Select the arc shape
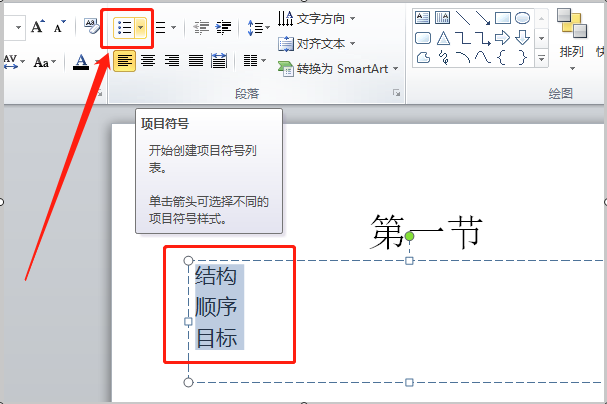Screen dimensions: 607x404 click(x=463, y=58)
